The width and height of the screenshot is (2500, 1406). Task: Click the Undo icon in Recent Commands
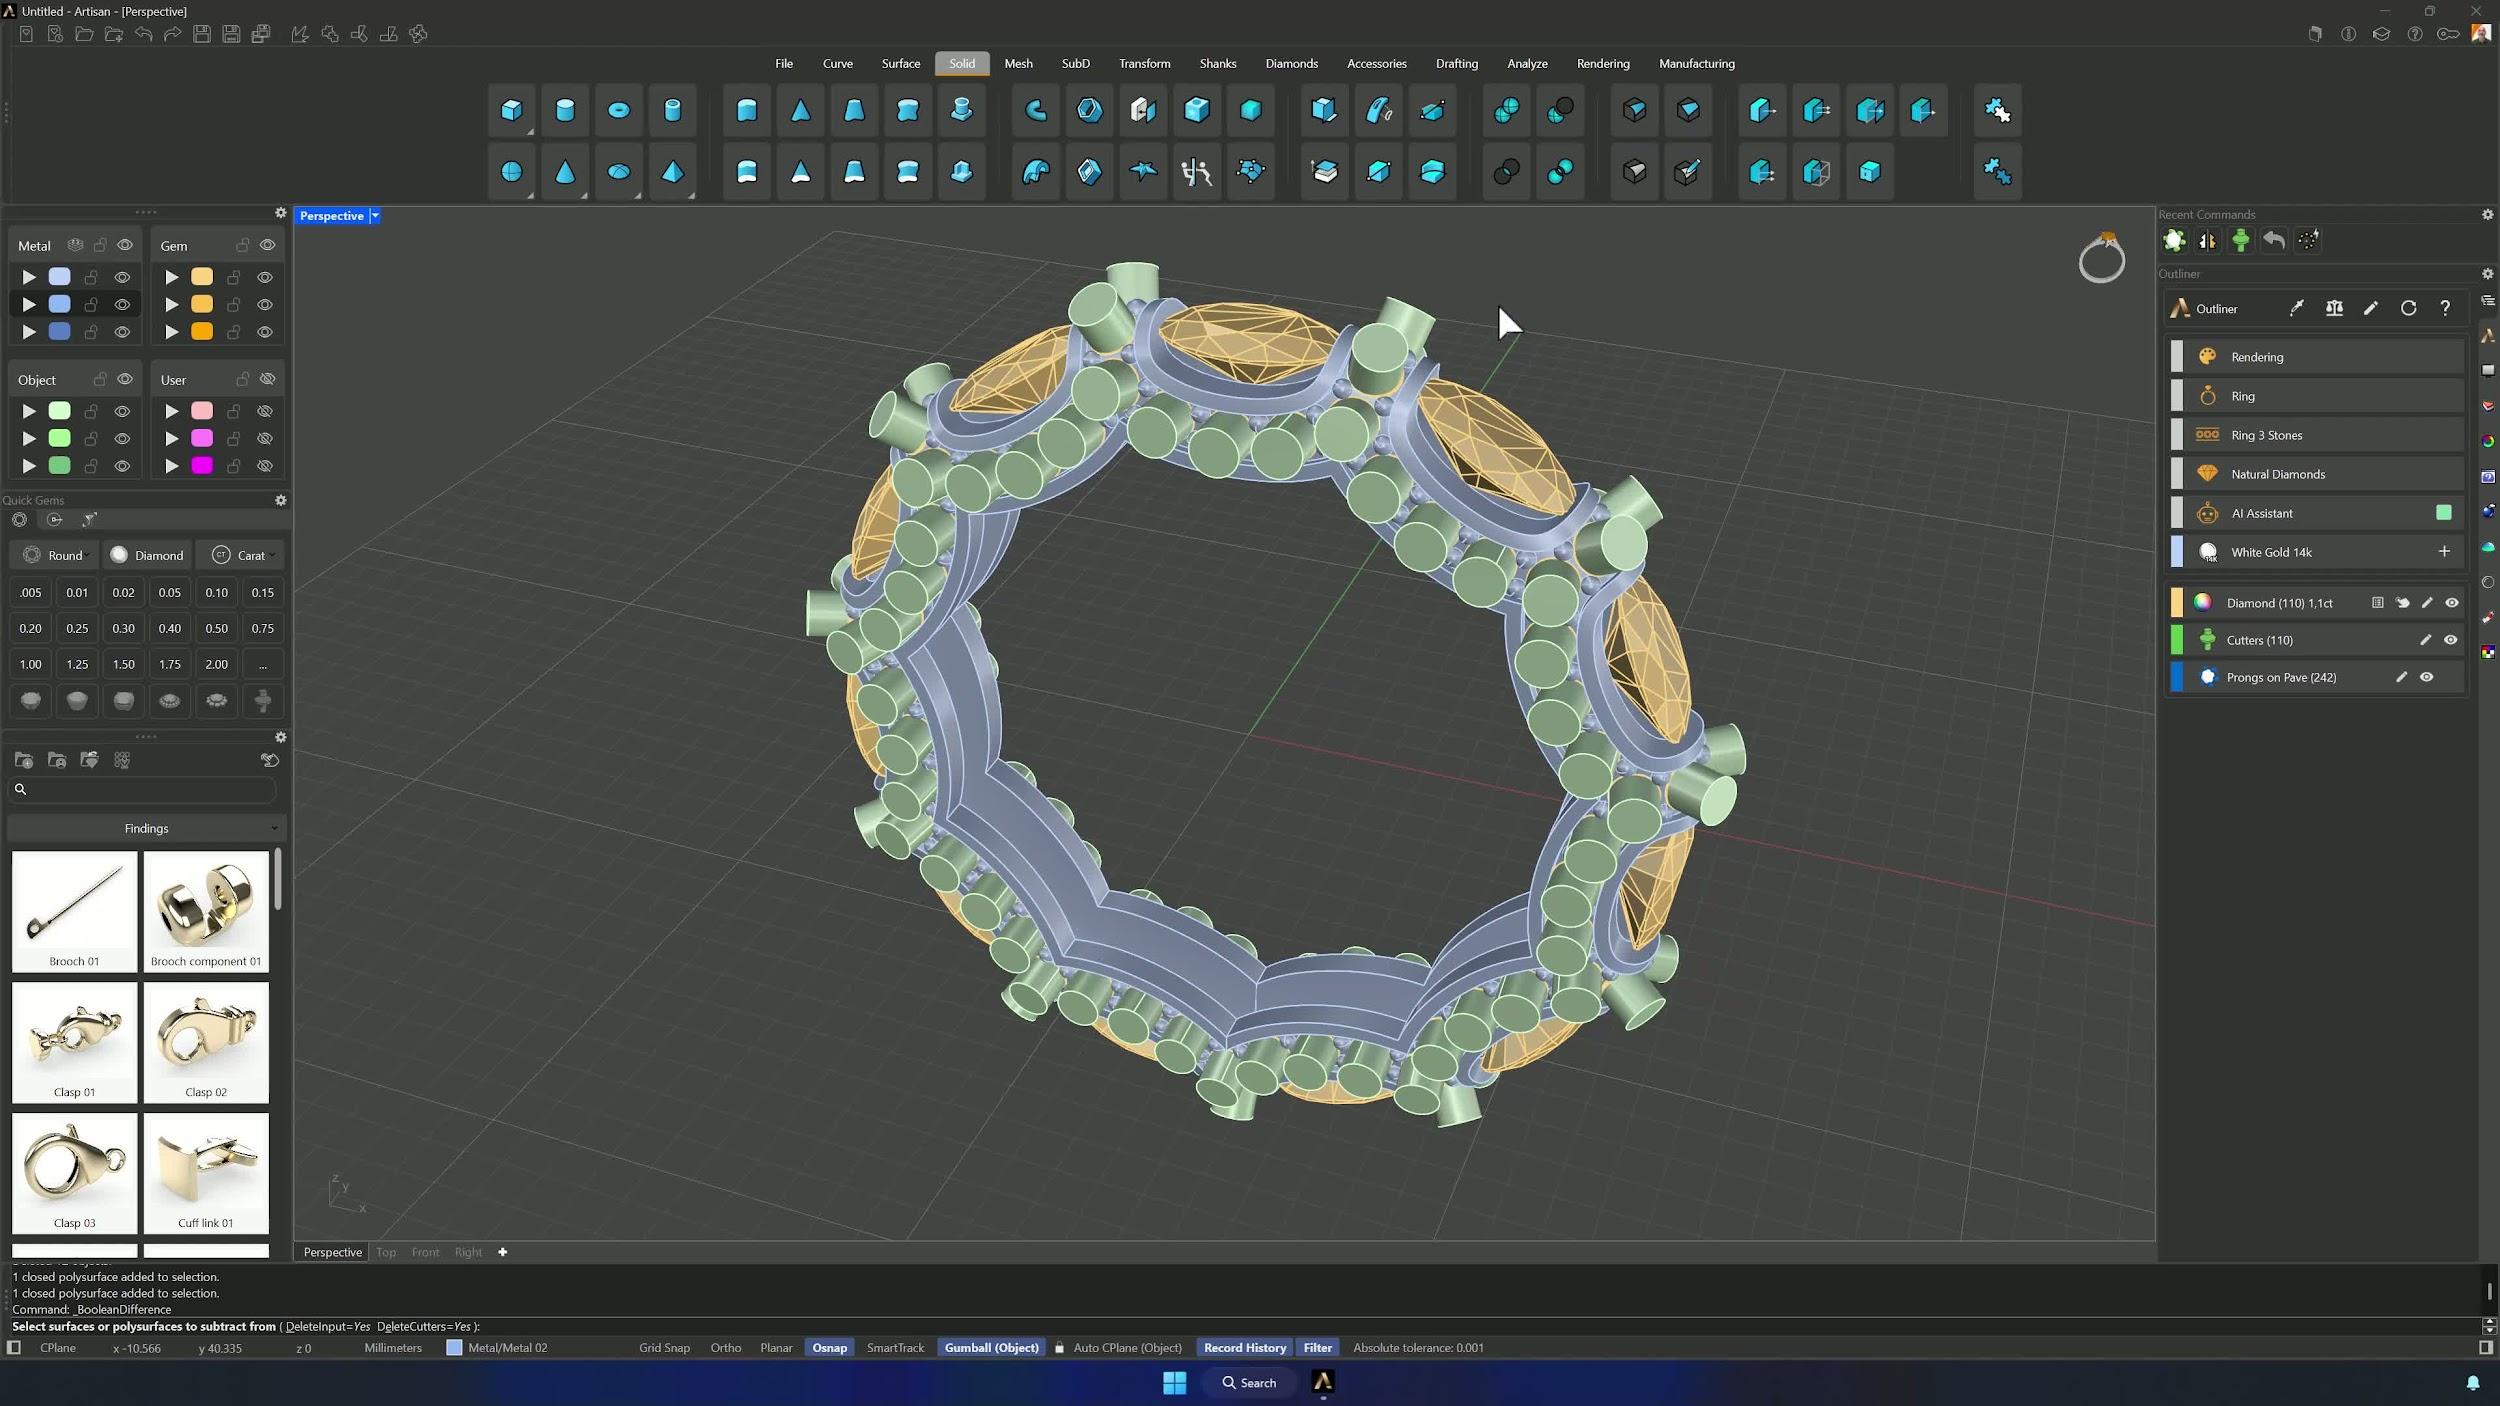(2274, 240)
